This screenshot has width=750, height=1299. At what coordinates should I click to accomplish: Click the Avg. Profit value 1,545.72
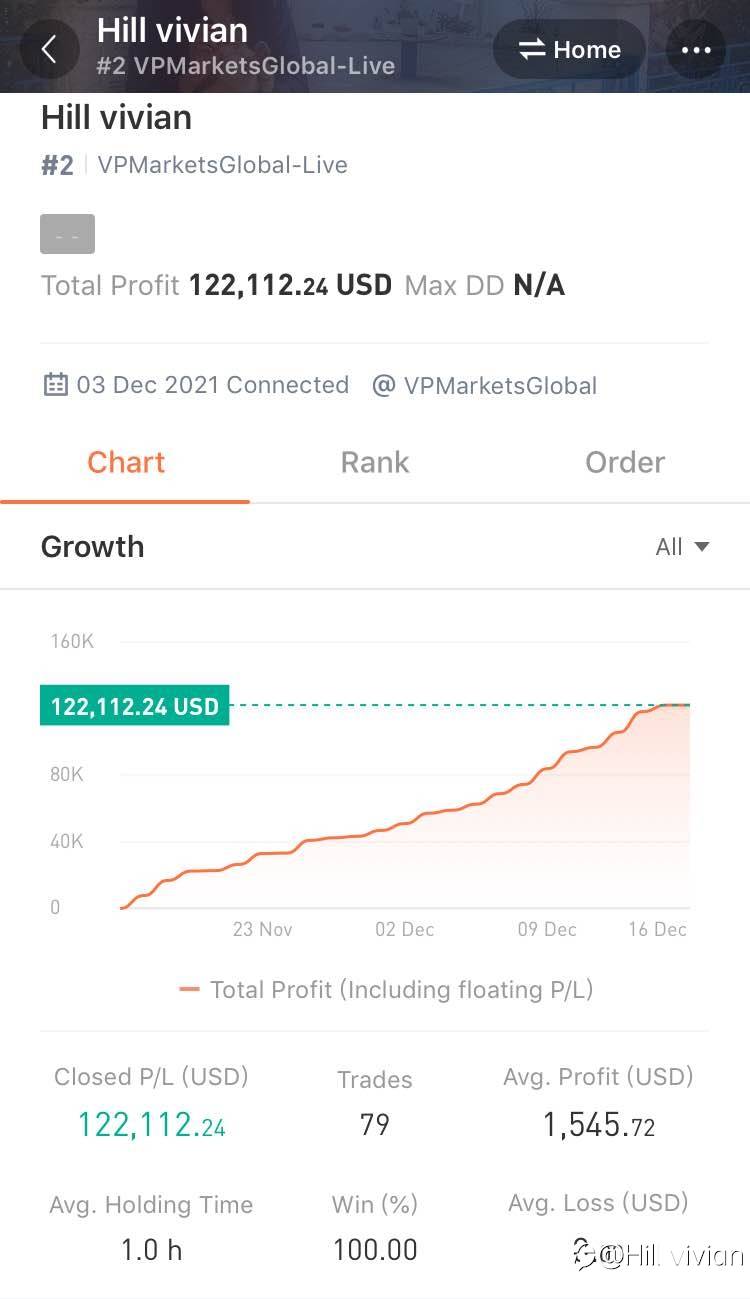[x=599, y=1126]
